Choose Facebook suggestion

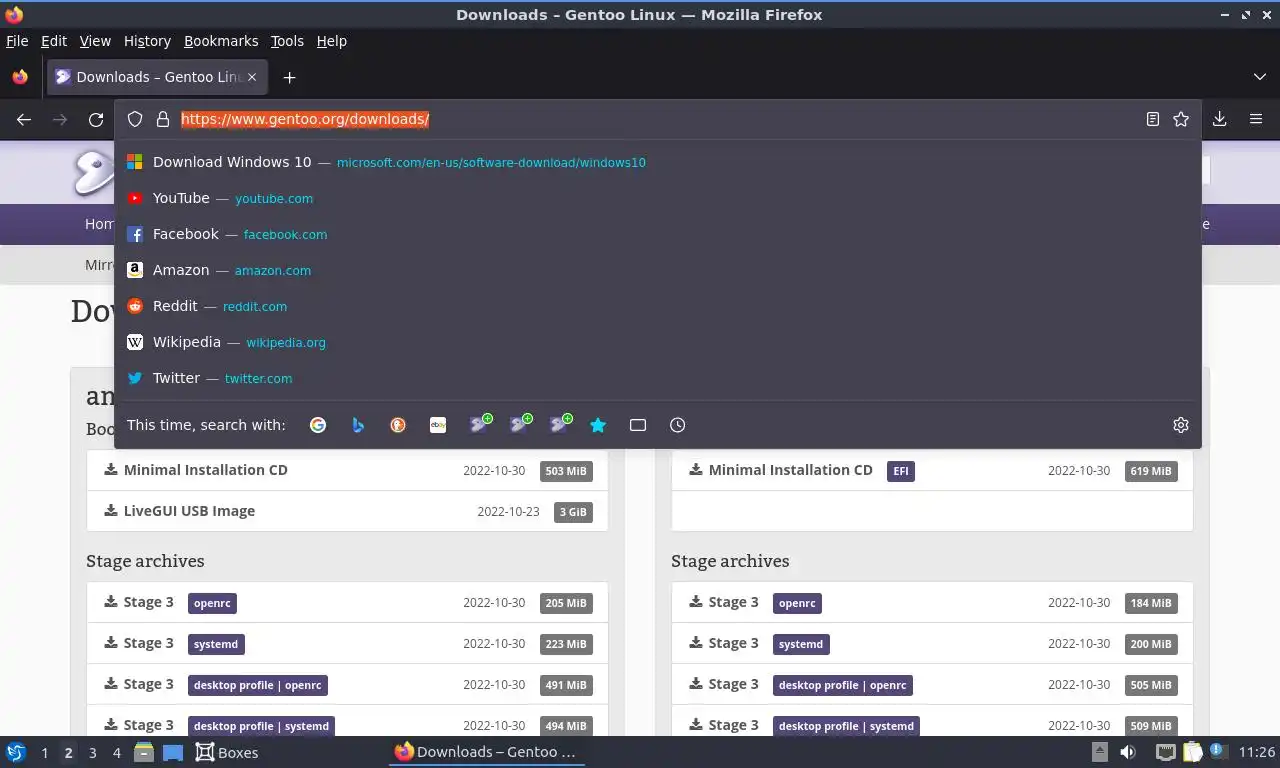(658, 234)
